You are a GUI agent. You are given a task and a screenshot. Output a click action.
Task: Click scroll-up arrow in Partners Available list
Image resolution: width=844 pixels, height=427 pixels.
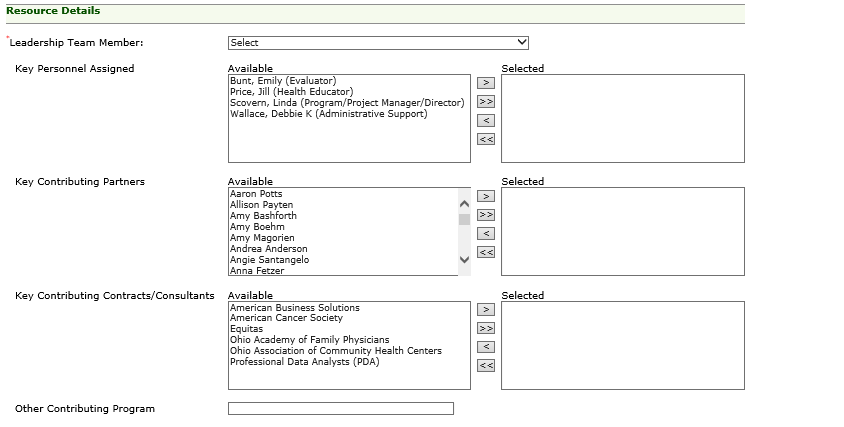point(464,204)
